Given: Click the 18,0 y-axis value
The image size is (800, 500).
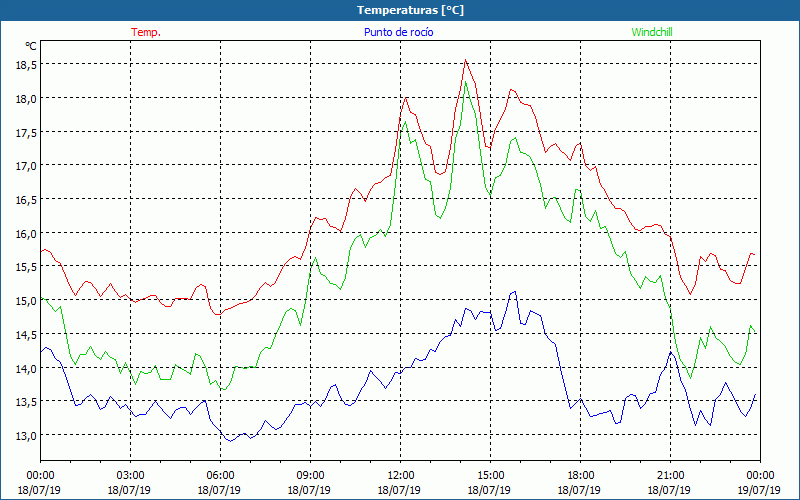Looking at the screenshot, I should click(x=26, y=98).
